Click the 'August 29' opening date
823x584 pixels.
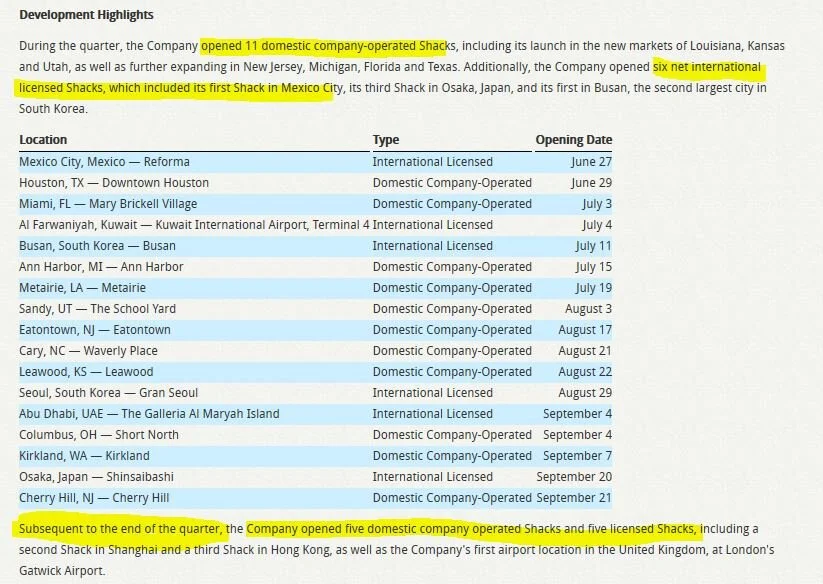coord(585,392)
